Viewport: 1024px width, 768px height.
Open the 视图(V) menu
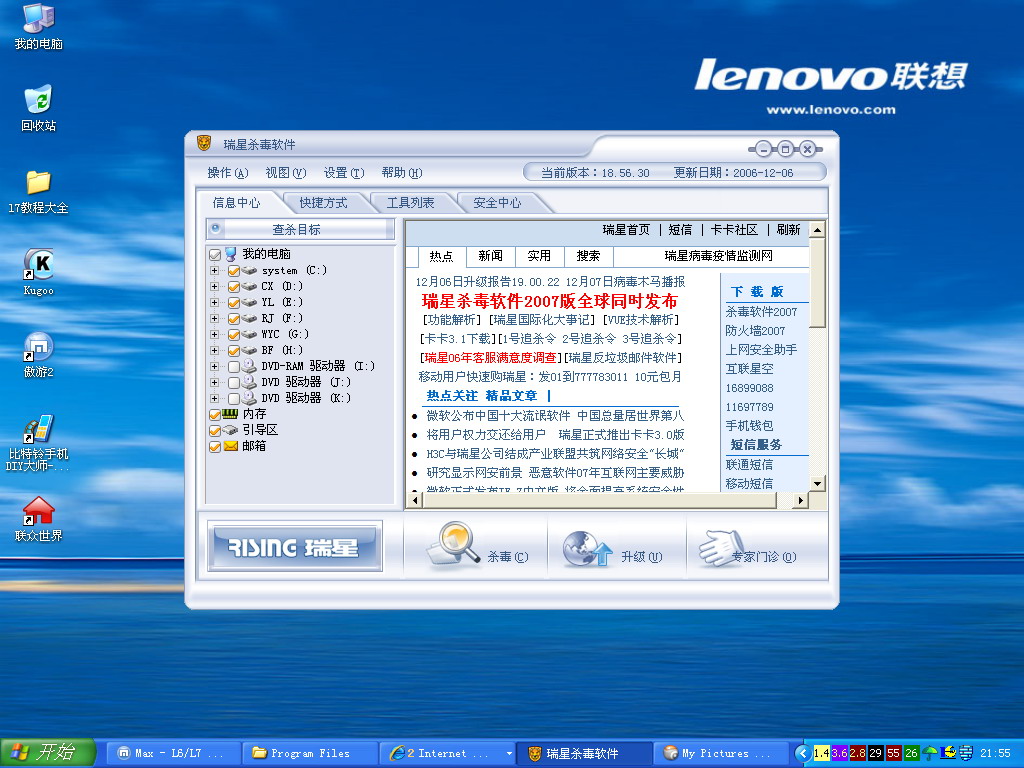click(x=285, y=172)
